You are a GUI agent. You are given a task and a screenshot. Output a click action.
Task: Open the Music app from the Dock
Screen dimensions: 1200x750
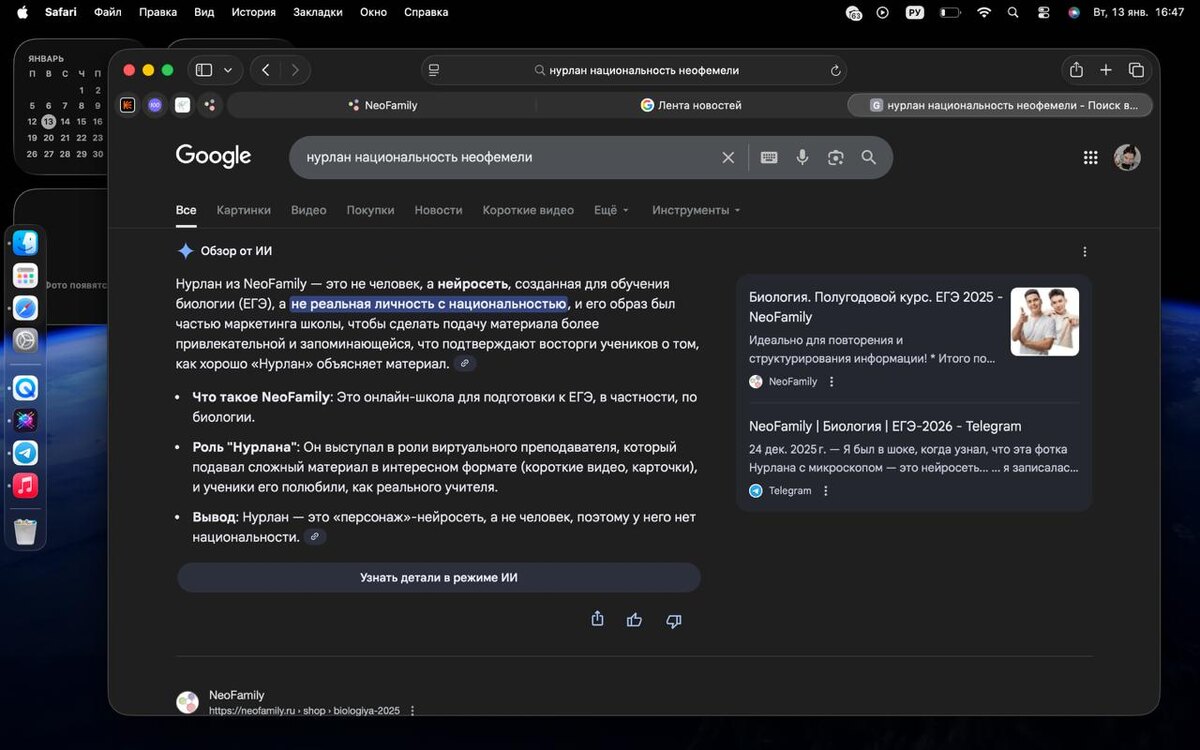(26, 485)
